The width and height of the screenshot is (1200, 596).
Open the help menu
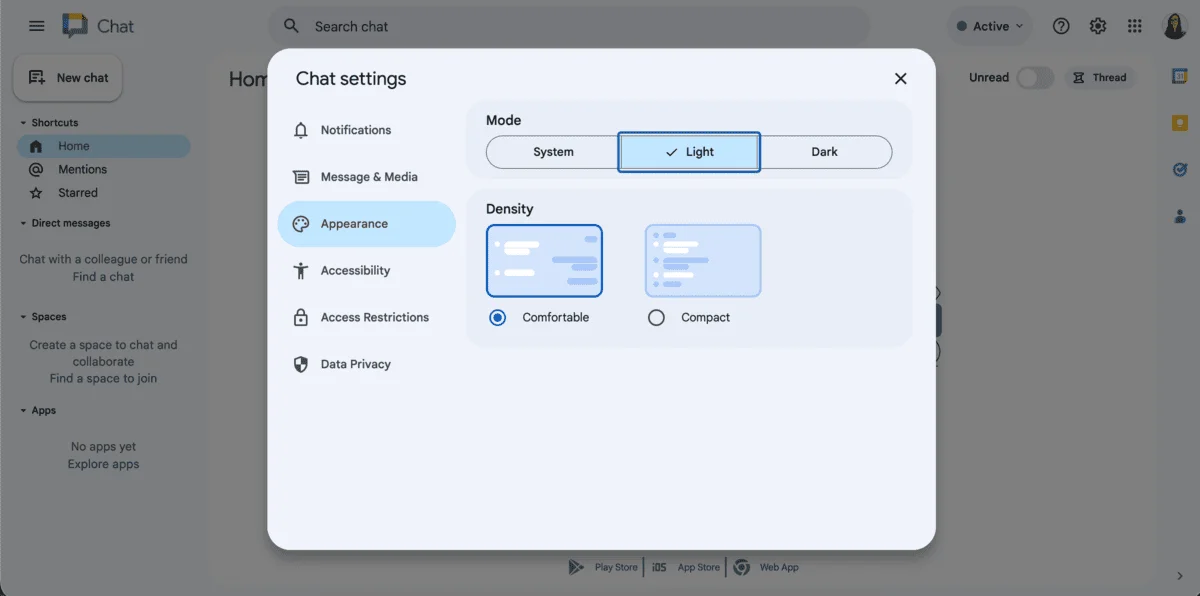[1061, 26]
